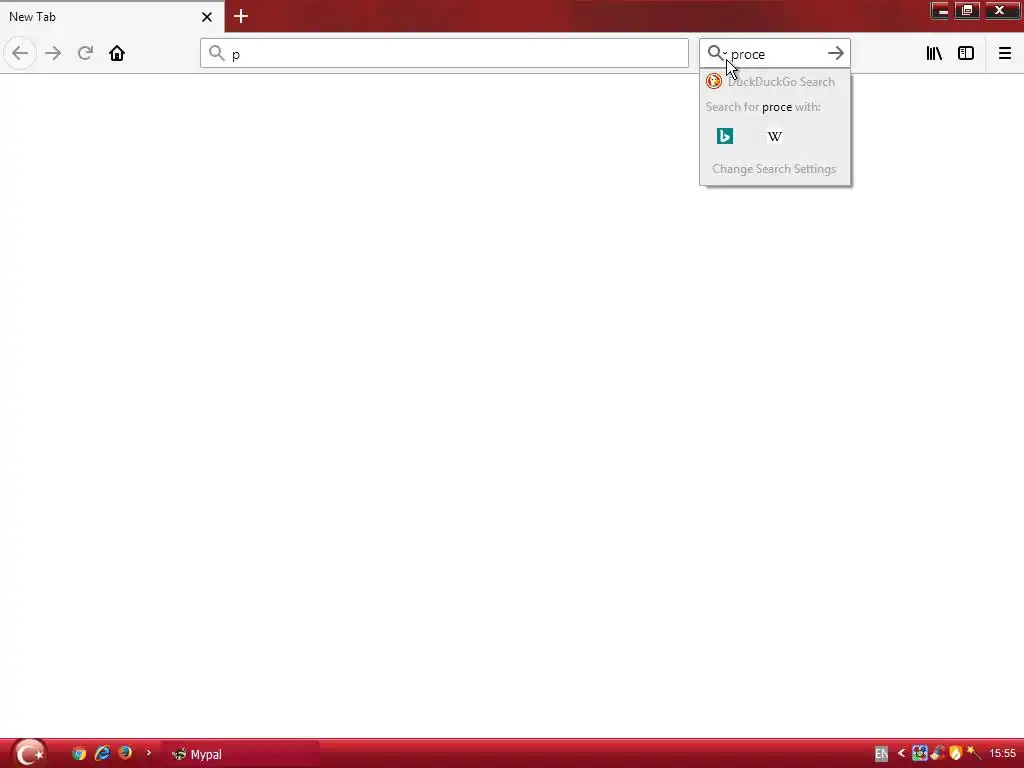Open Change Search Settings

point(775,168)
